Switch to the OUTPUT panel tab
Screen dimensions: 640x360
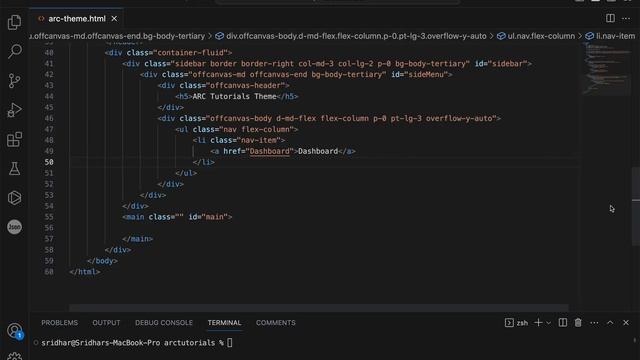pos(106,322)
